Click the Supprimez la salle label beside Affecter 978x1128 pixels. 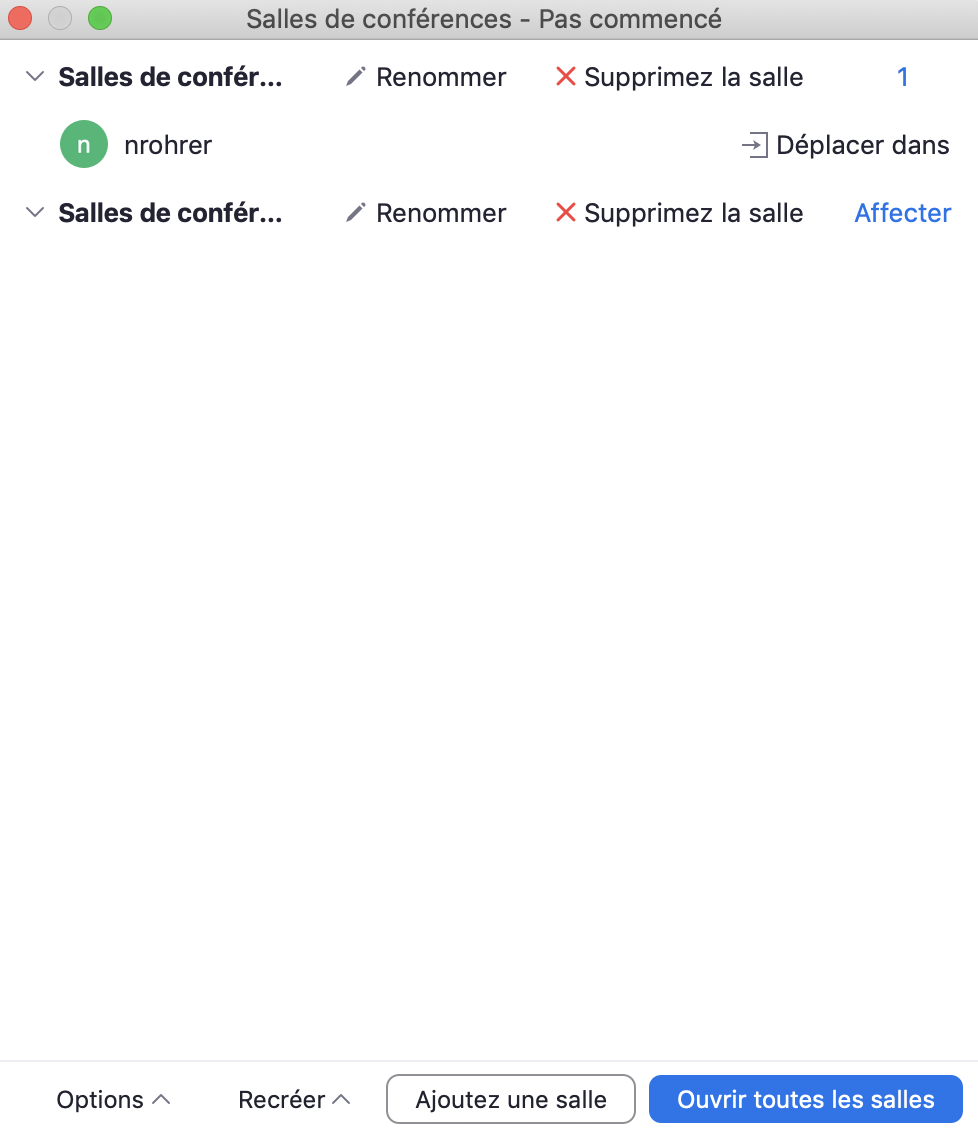[x=693, y=213]
